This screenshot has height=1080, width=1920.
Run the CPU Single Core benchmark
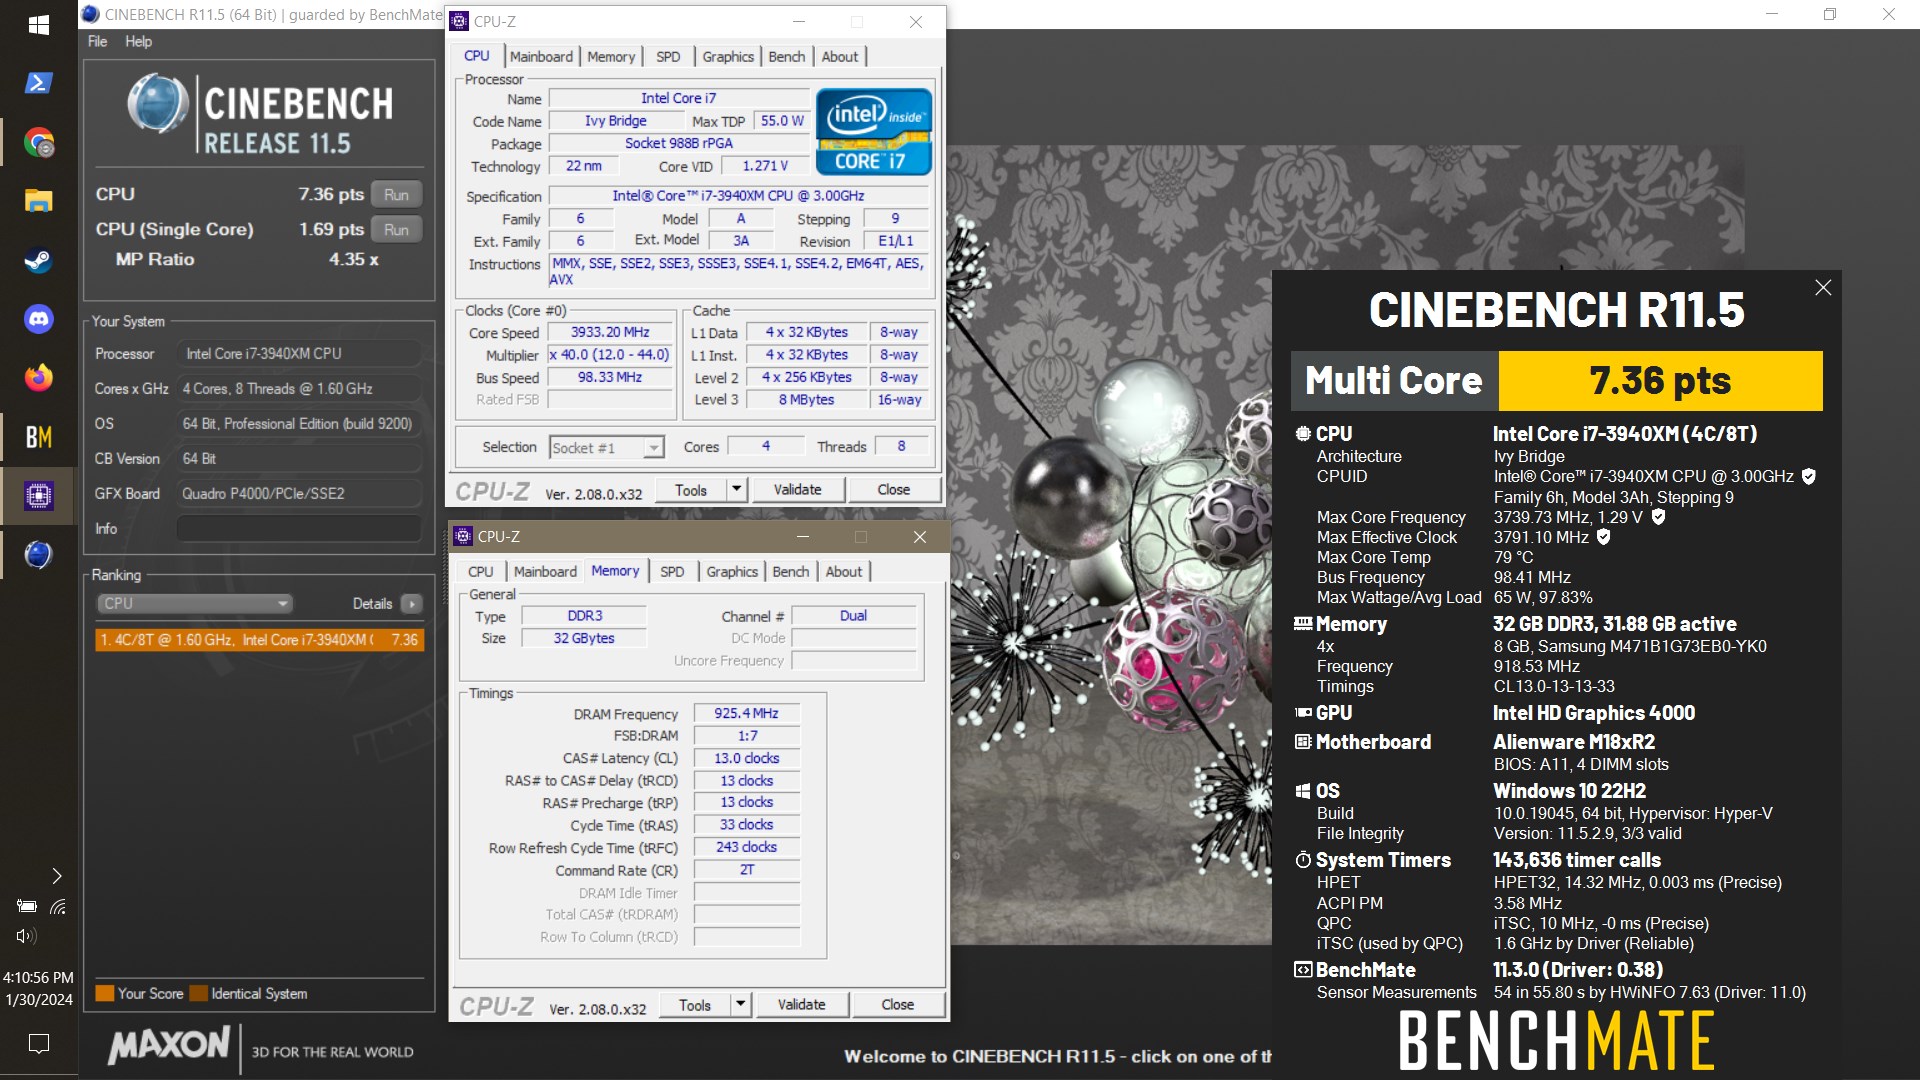coord(396,229)
